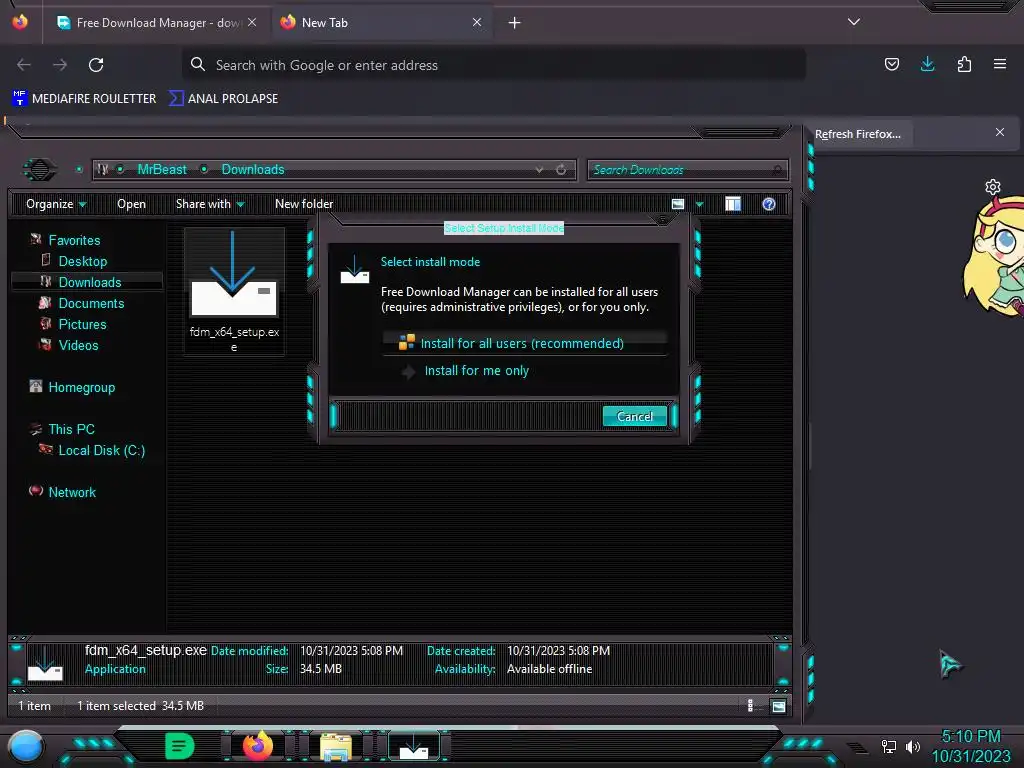Dismiss the Refresh Firefox notification
Viewport: 1024px width, 768px height.
1000,132
